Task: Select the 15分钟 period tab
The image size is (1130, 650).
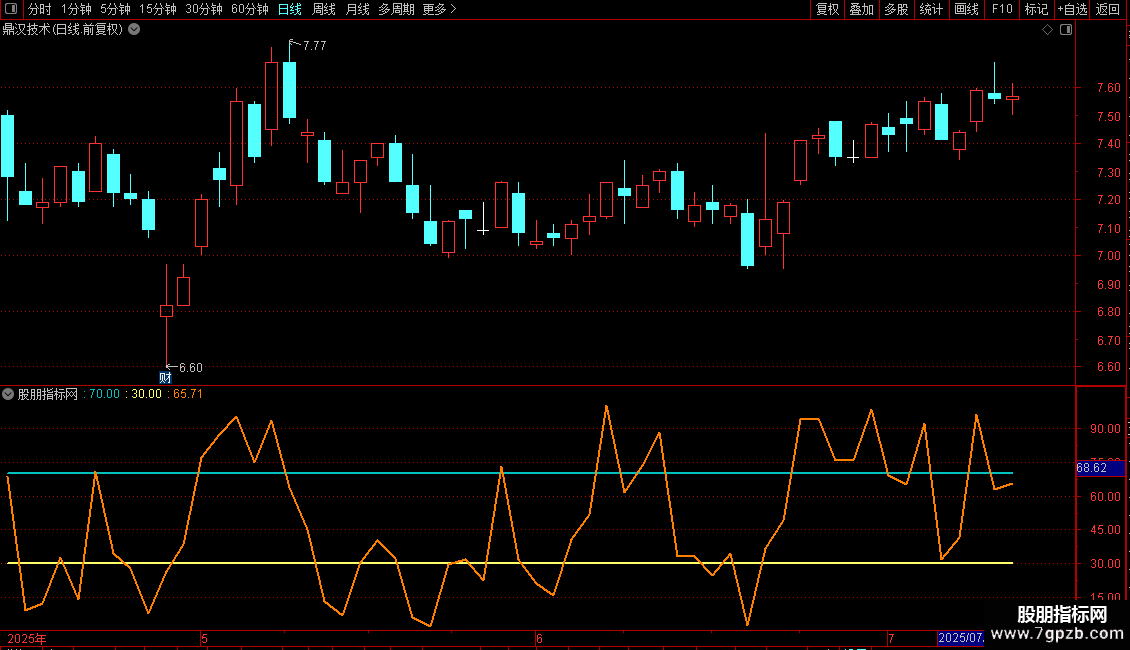Action: click(x=158, y=9)
